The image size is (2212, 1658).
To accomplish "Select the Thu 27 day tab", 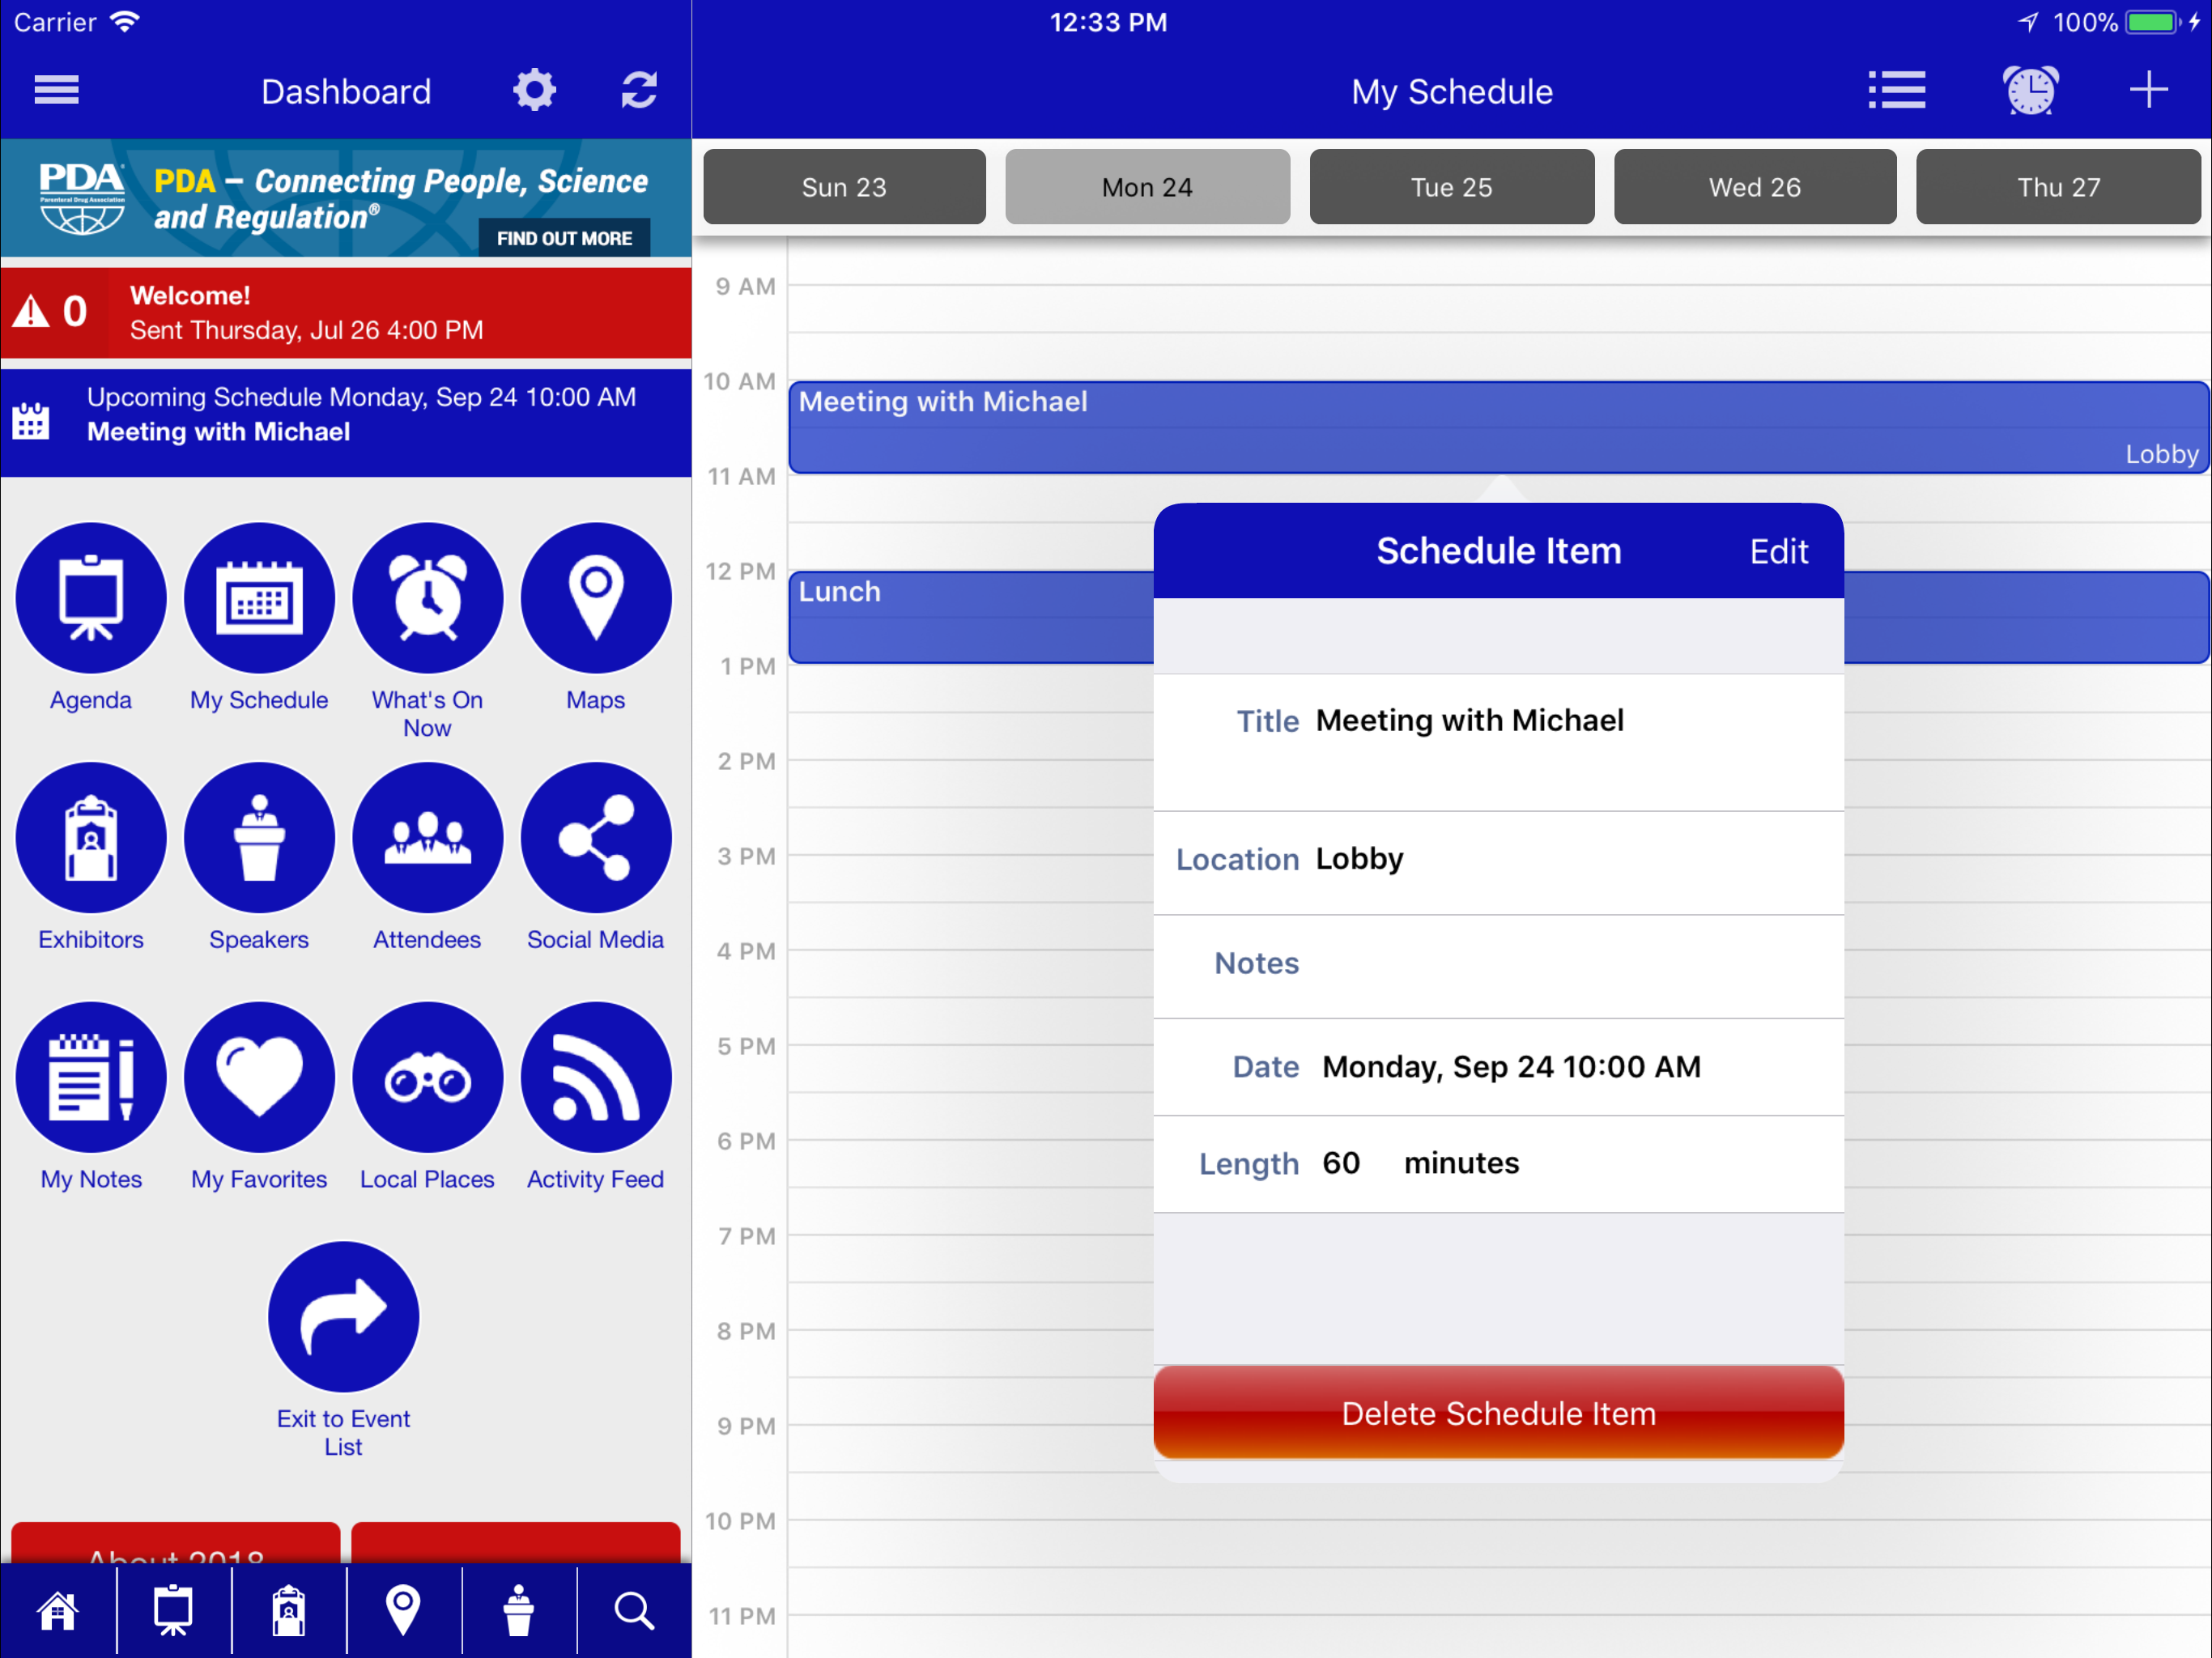I will tap(2058, 187).
